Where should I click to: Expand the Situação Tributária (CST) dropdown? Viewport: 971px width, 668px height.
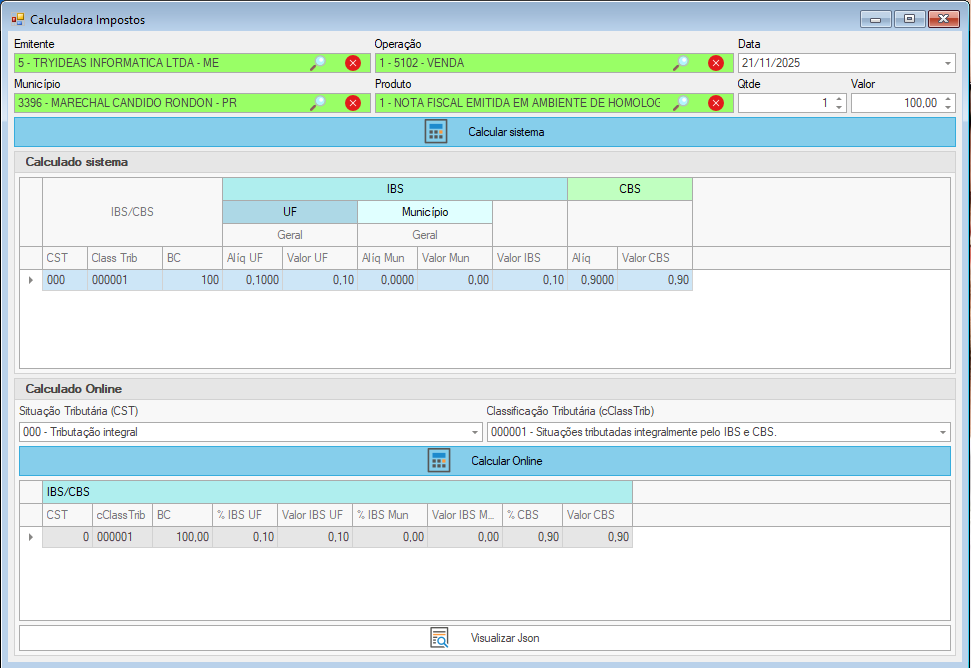475,432
